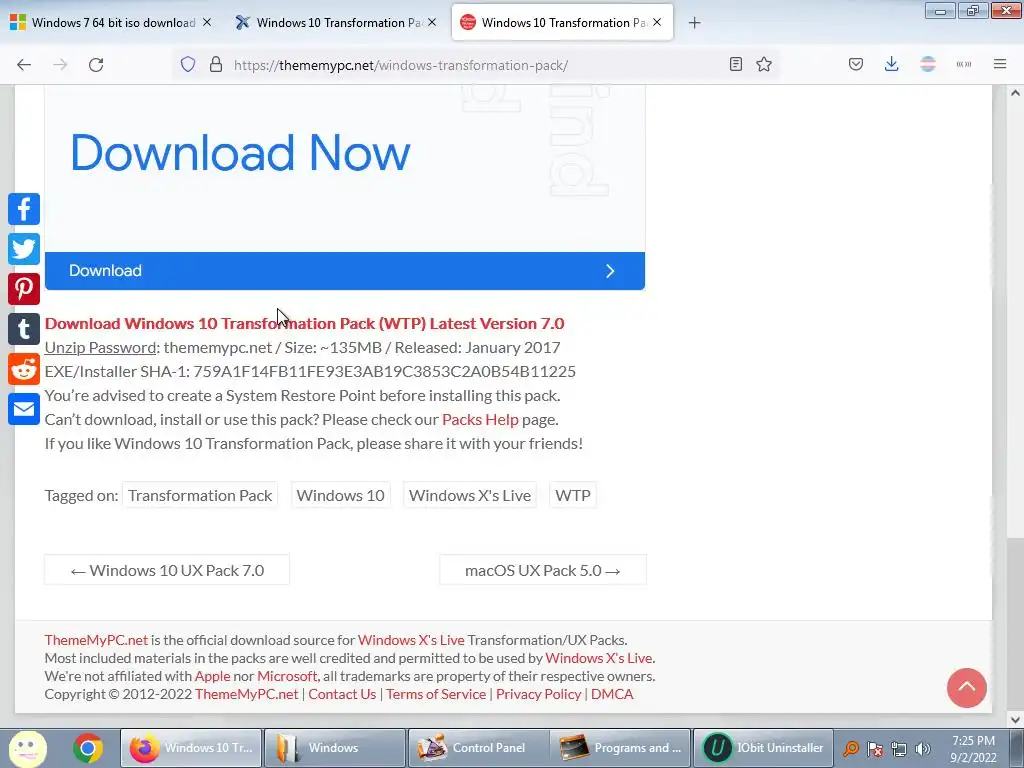Switch to IObit Uninstaller taskbar button
The image size is (1024, 768).
(x=763, y=748)
